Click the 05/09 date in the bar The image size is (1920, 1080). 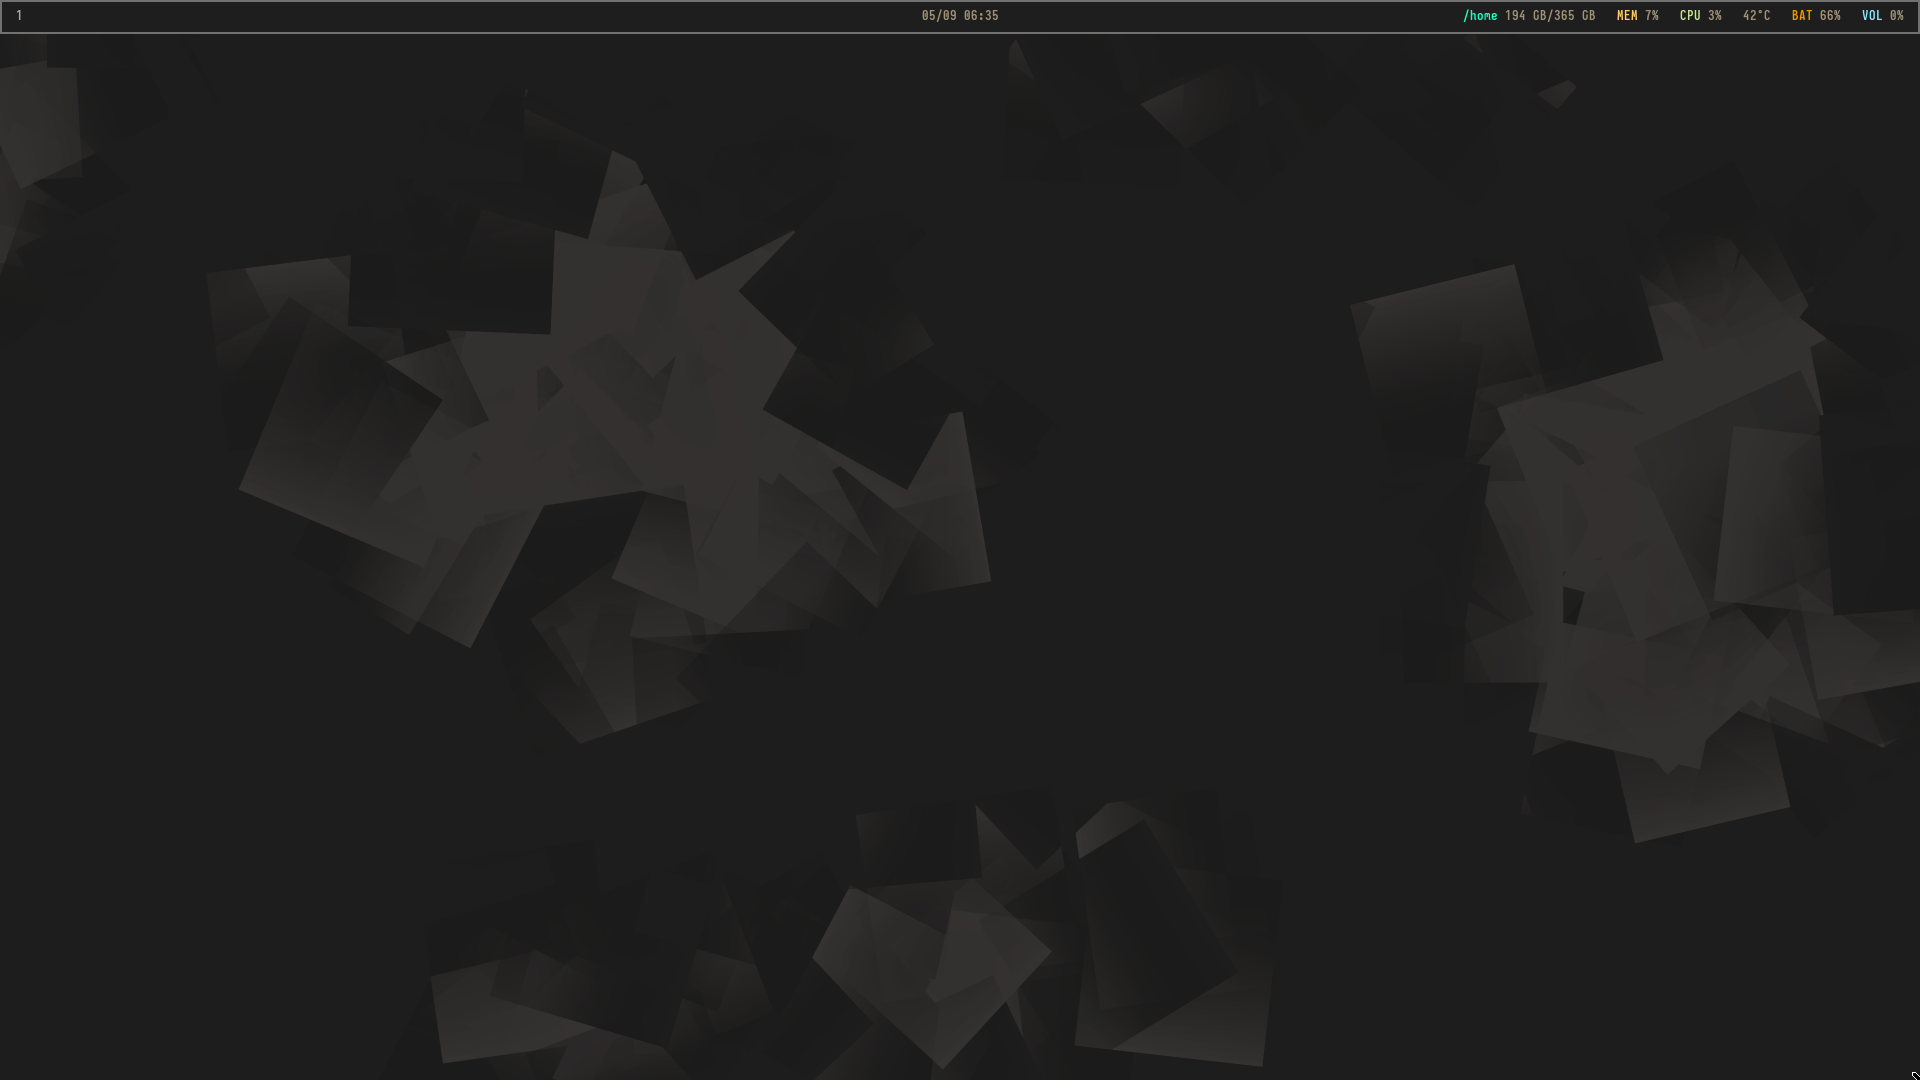pyautogui.click(x=939, y=16)
